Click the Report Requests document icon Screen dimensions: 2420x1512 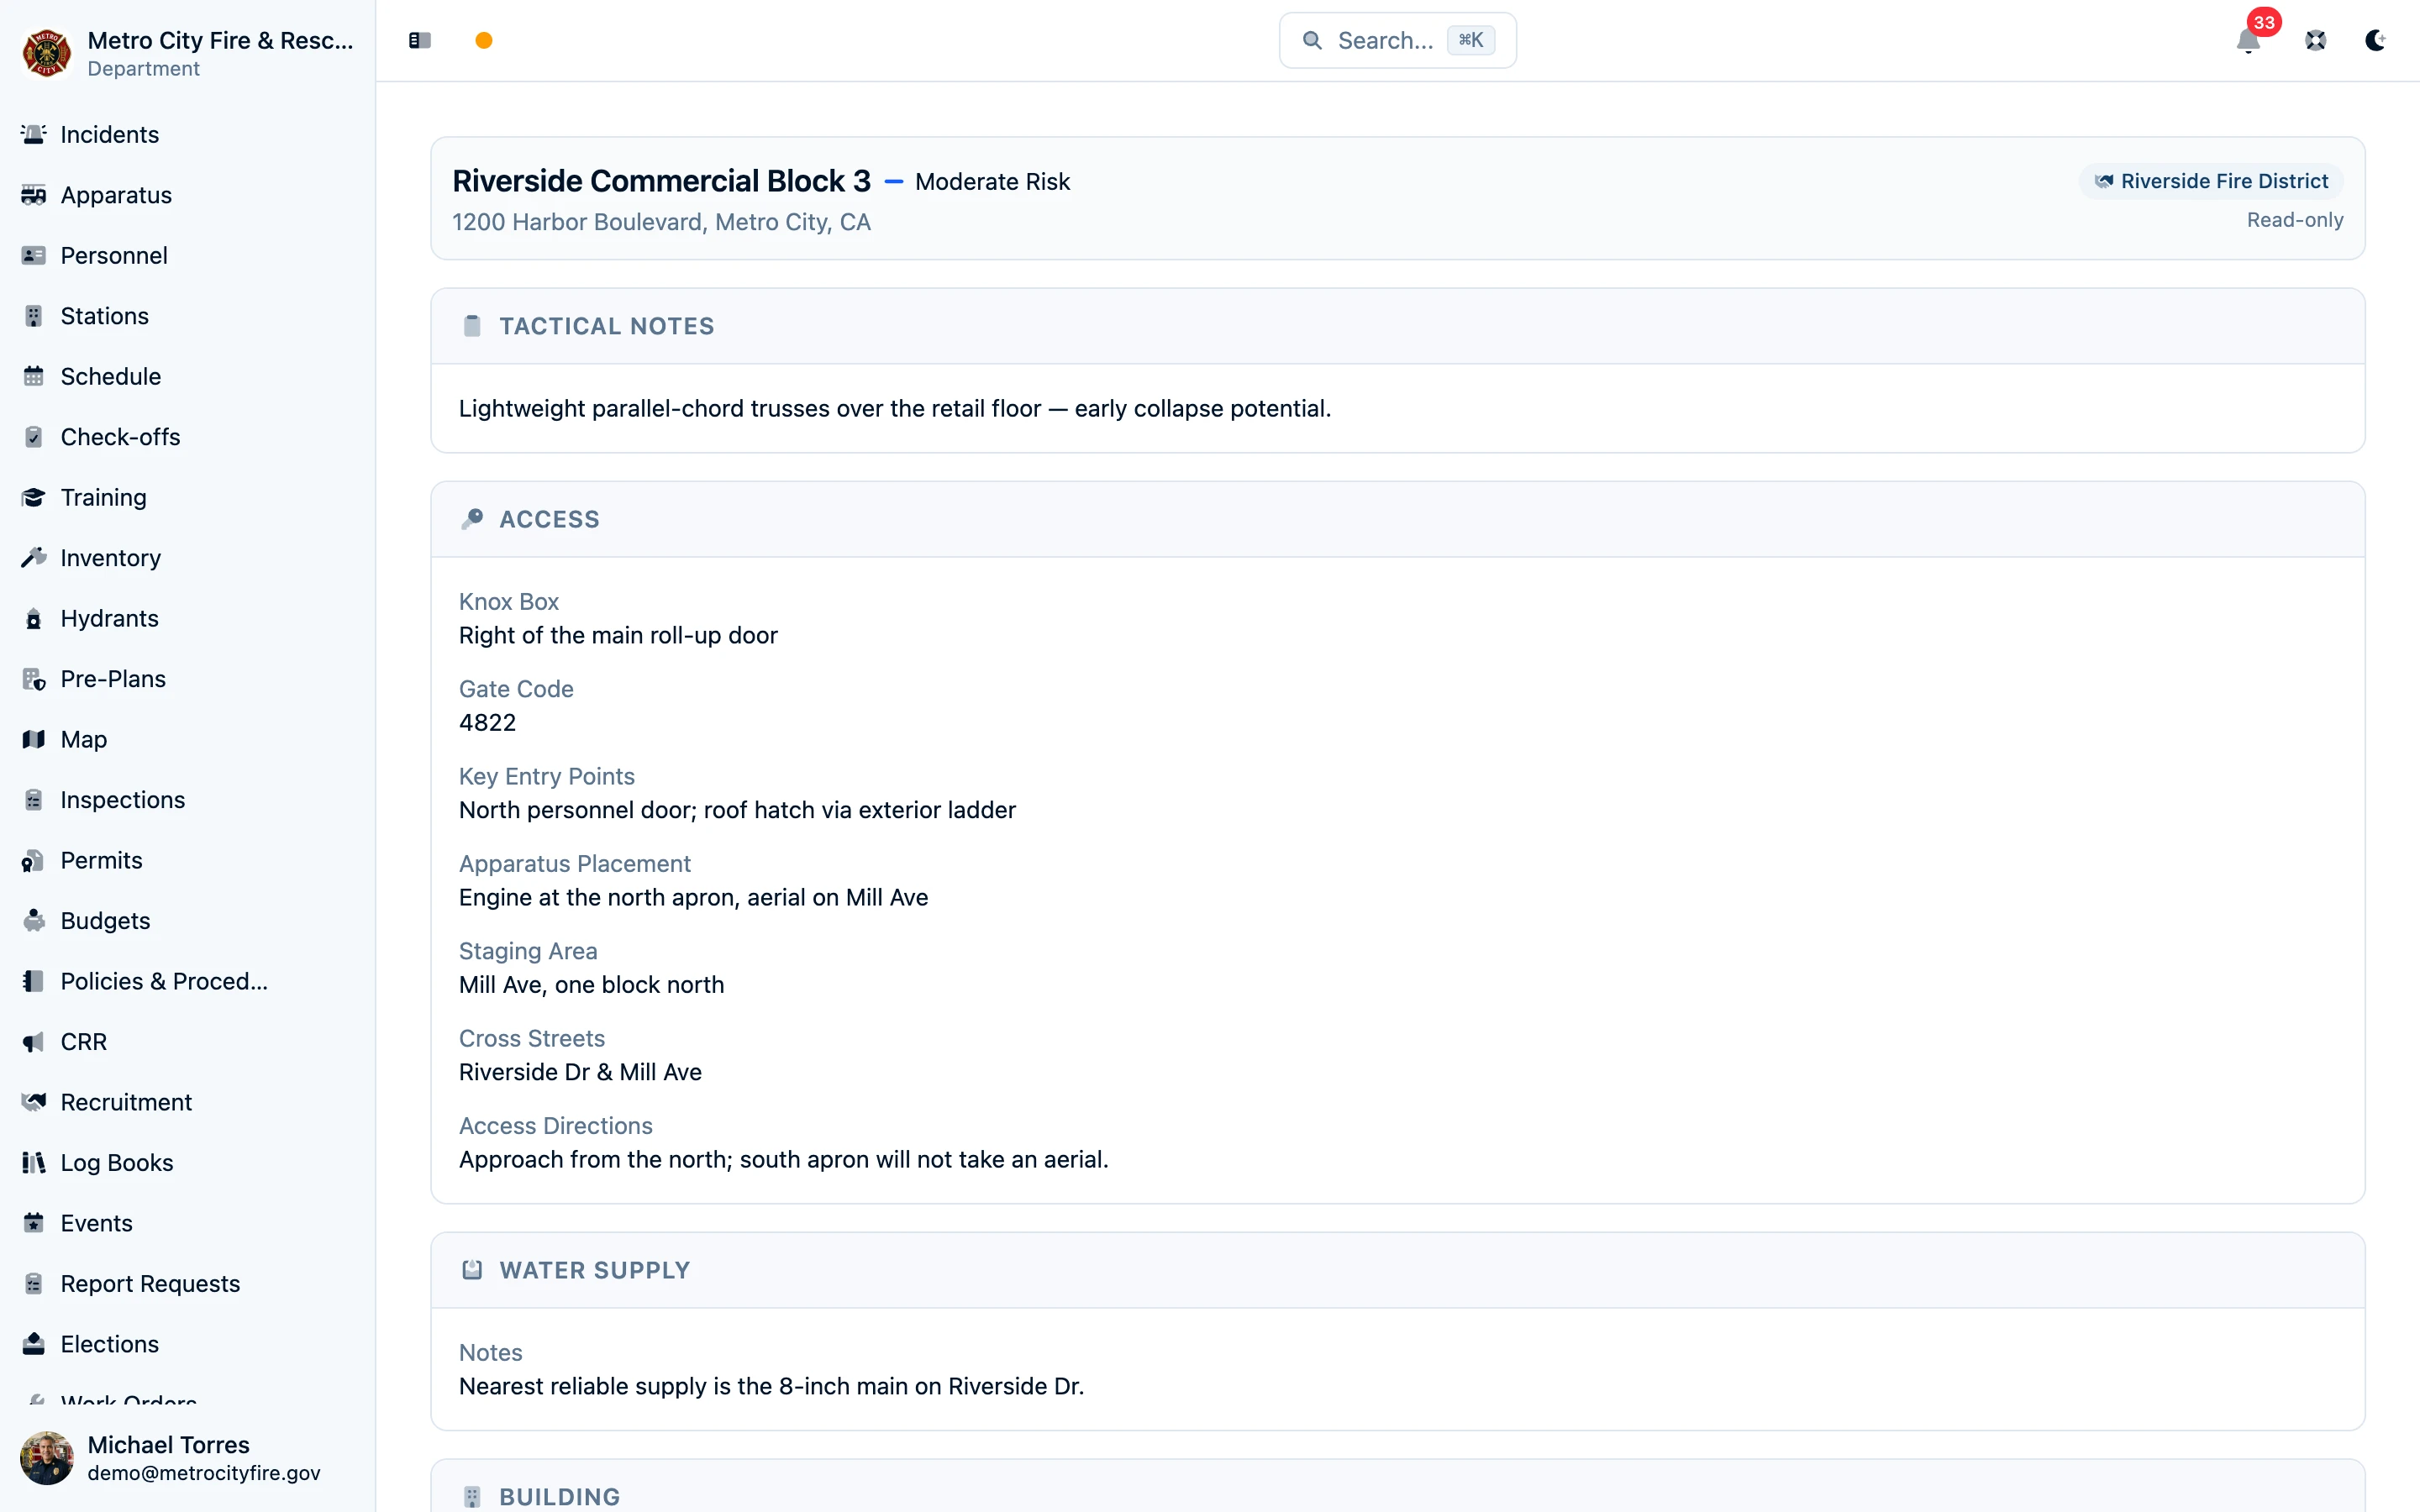click(x=34, y=1284)
